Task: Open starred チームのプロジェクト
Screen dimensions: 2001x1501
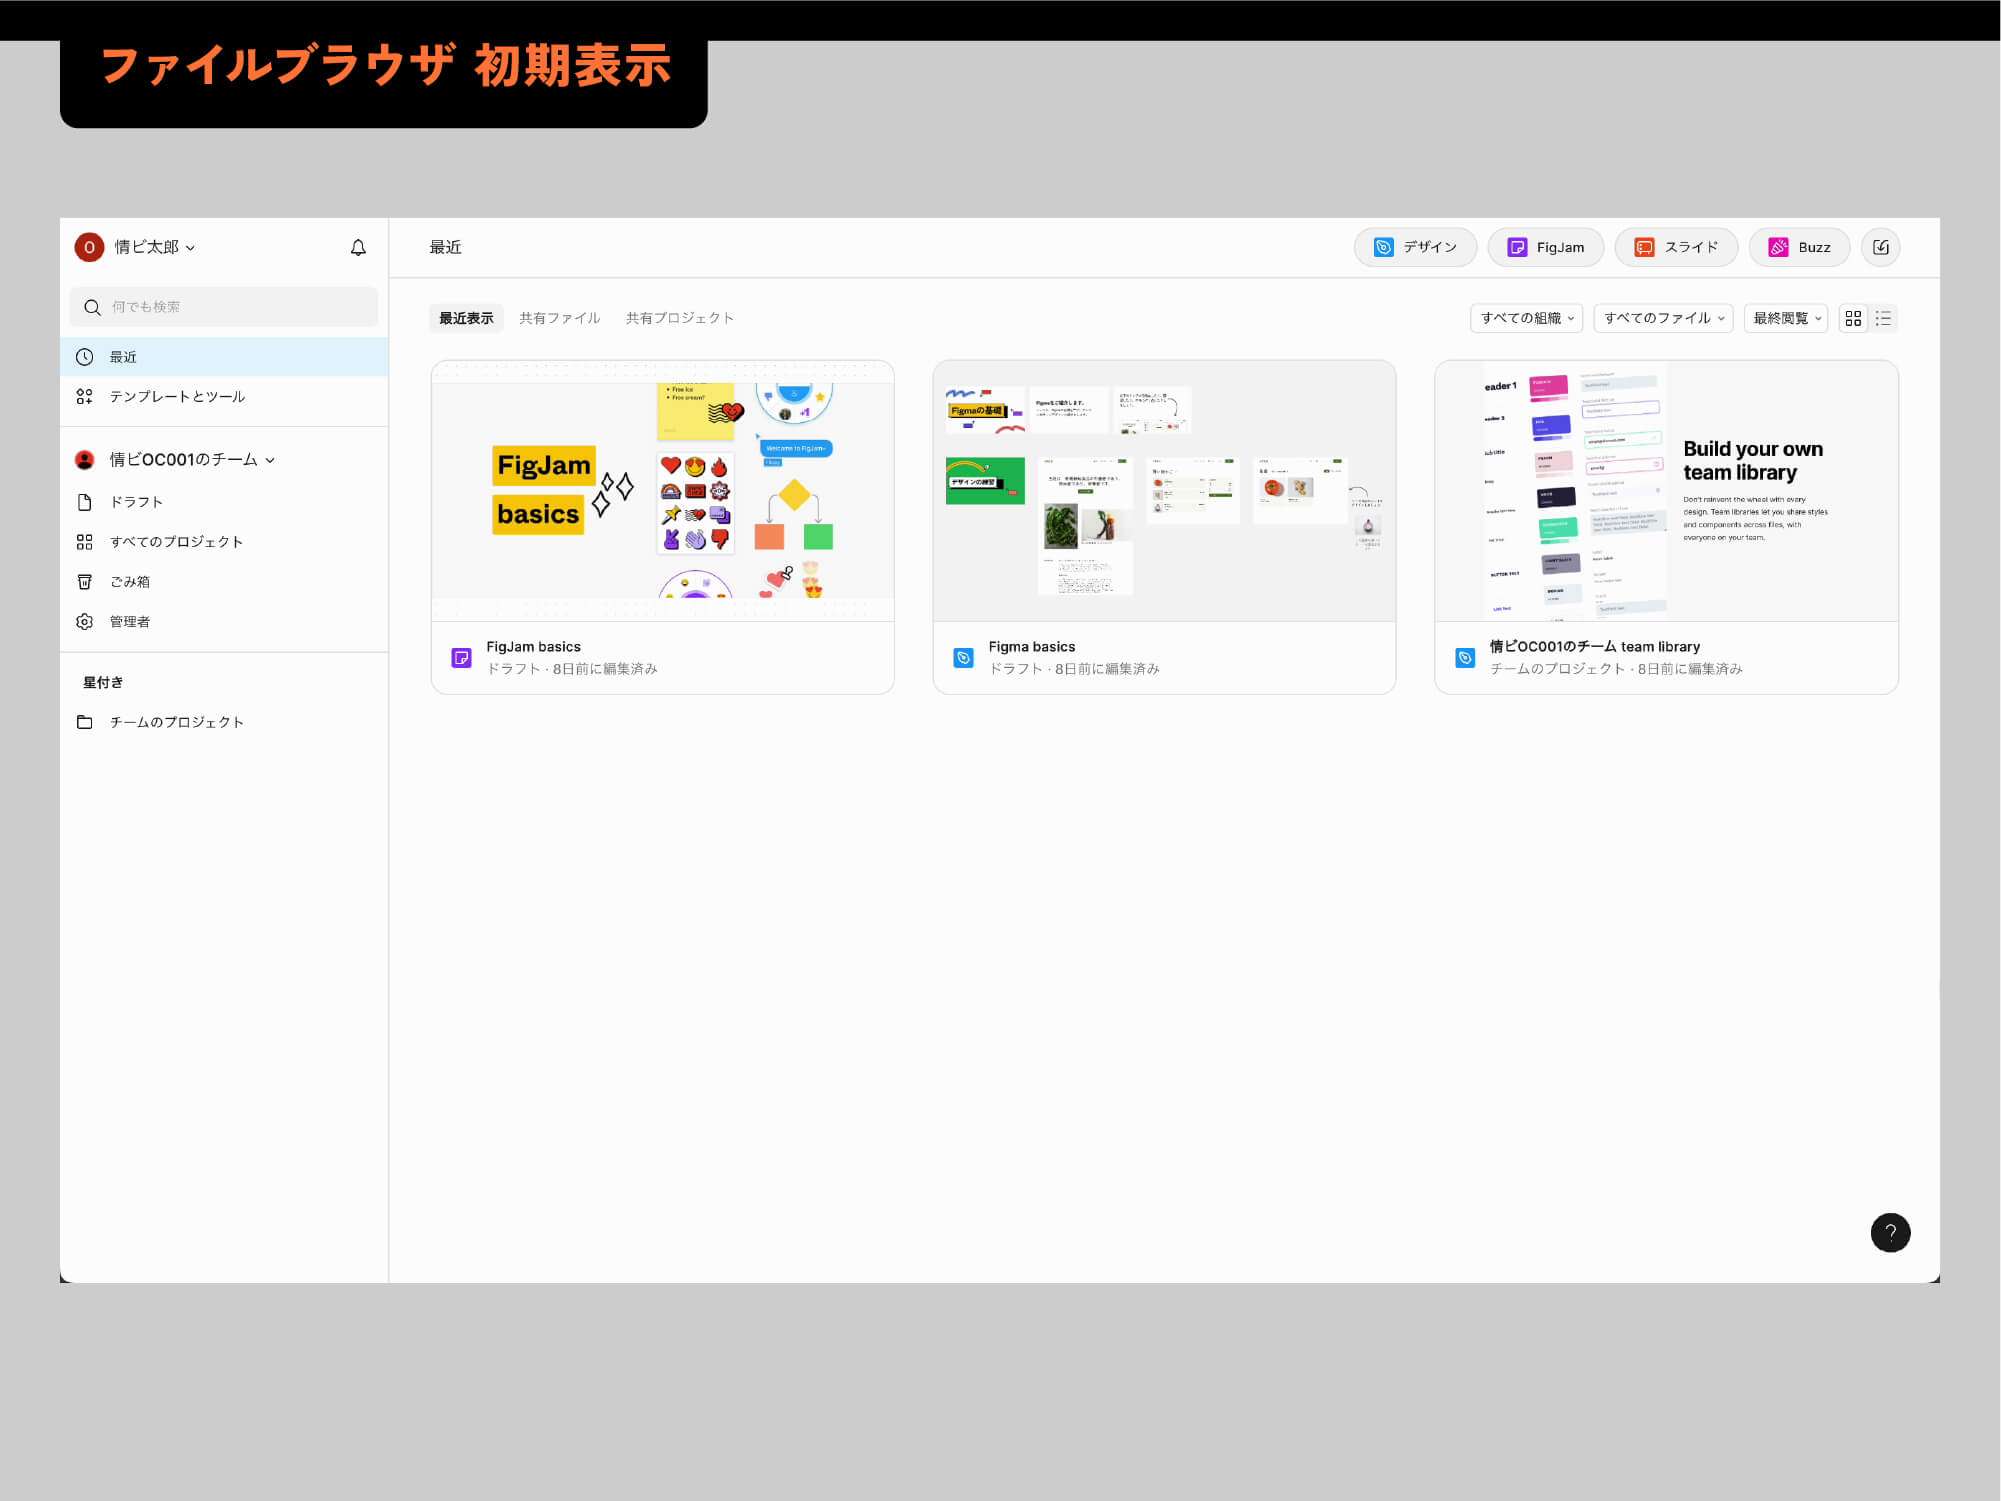Action: click(x=224, y=722)
